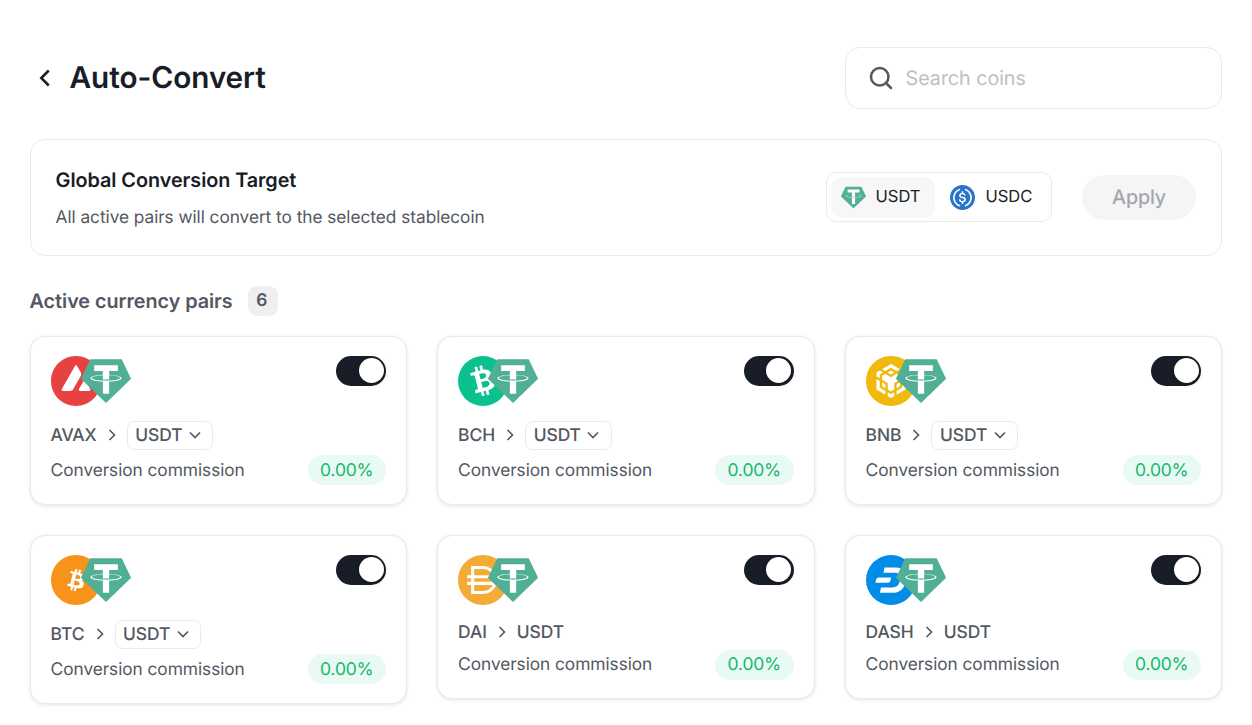
Task: Click the DASH coin icon
Action: pos(887,580)
